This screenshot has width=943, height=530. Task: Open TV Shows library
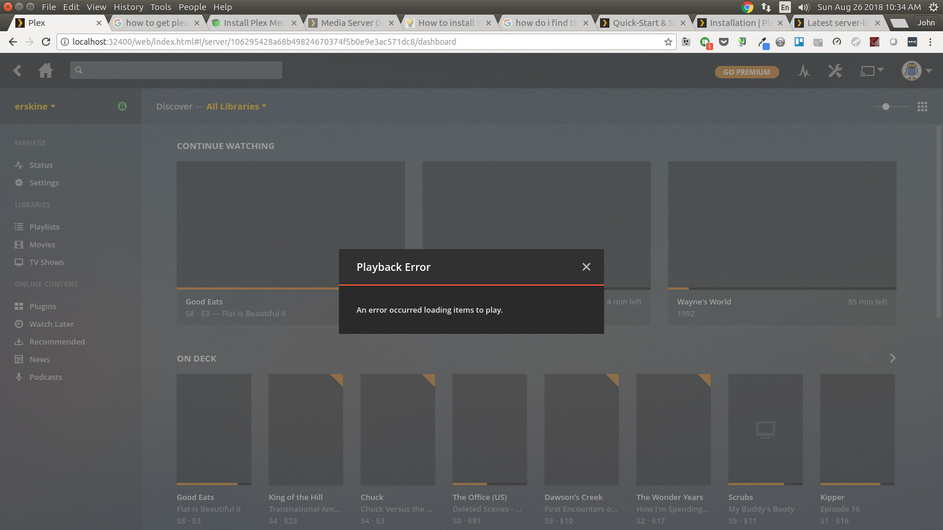[46, 262]
